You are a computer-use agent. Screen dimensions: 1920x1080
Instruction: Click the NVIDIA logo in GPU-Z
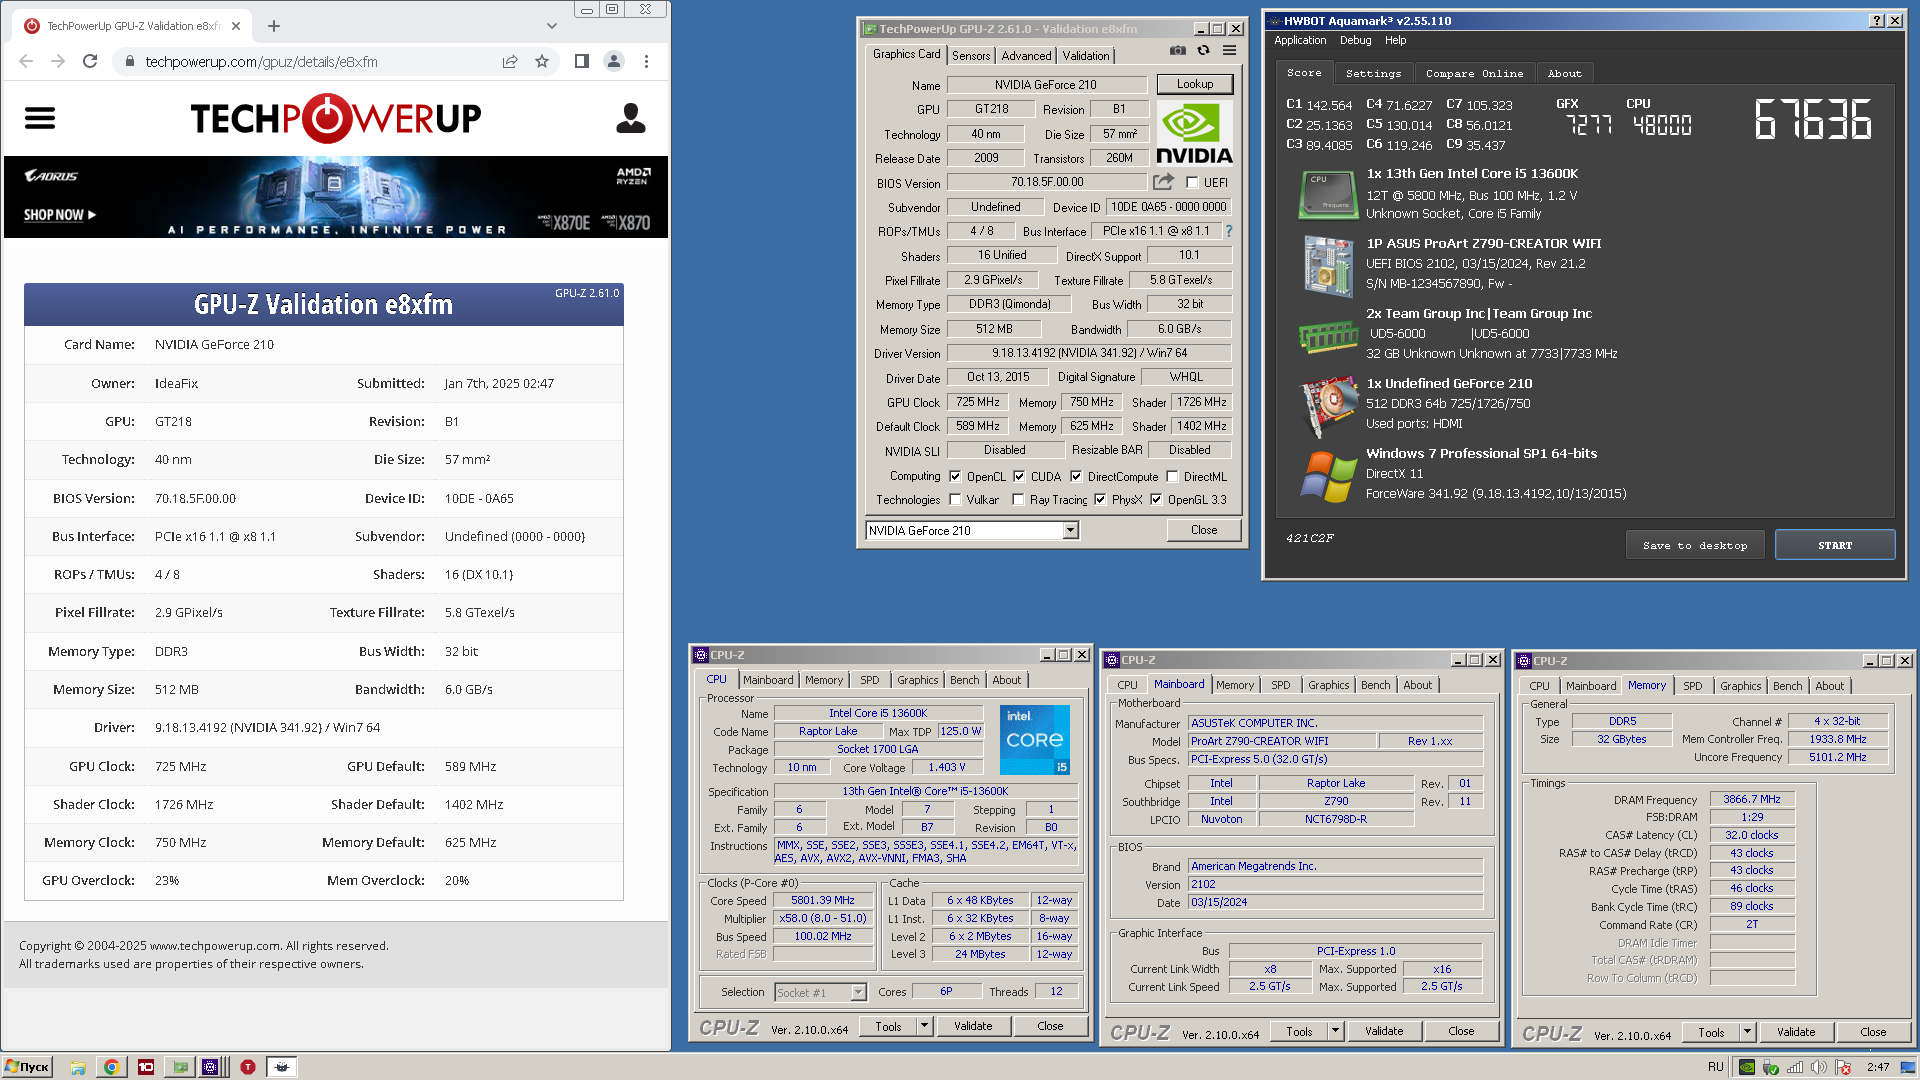pyautogui.click(x=1194, y=134)
